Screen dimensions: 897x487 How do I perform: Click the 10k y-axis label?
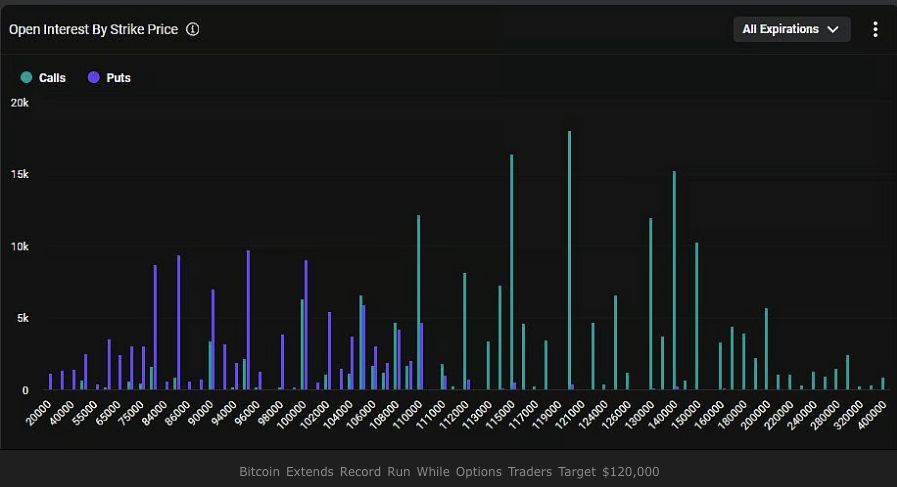tap(19, 247)
